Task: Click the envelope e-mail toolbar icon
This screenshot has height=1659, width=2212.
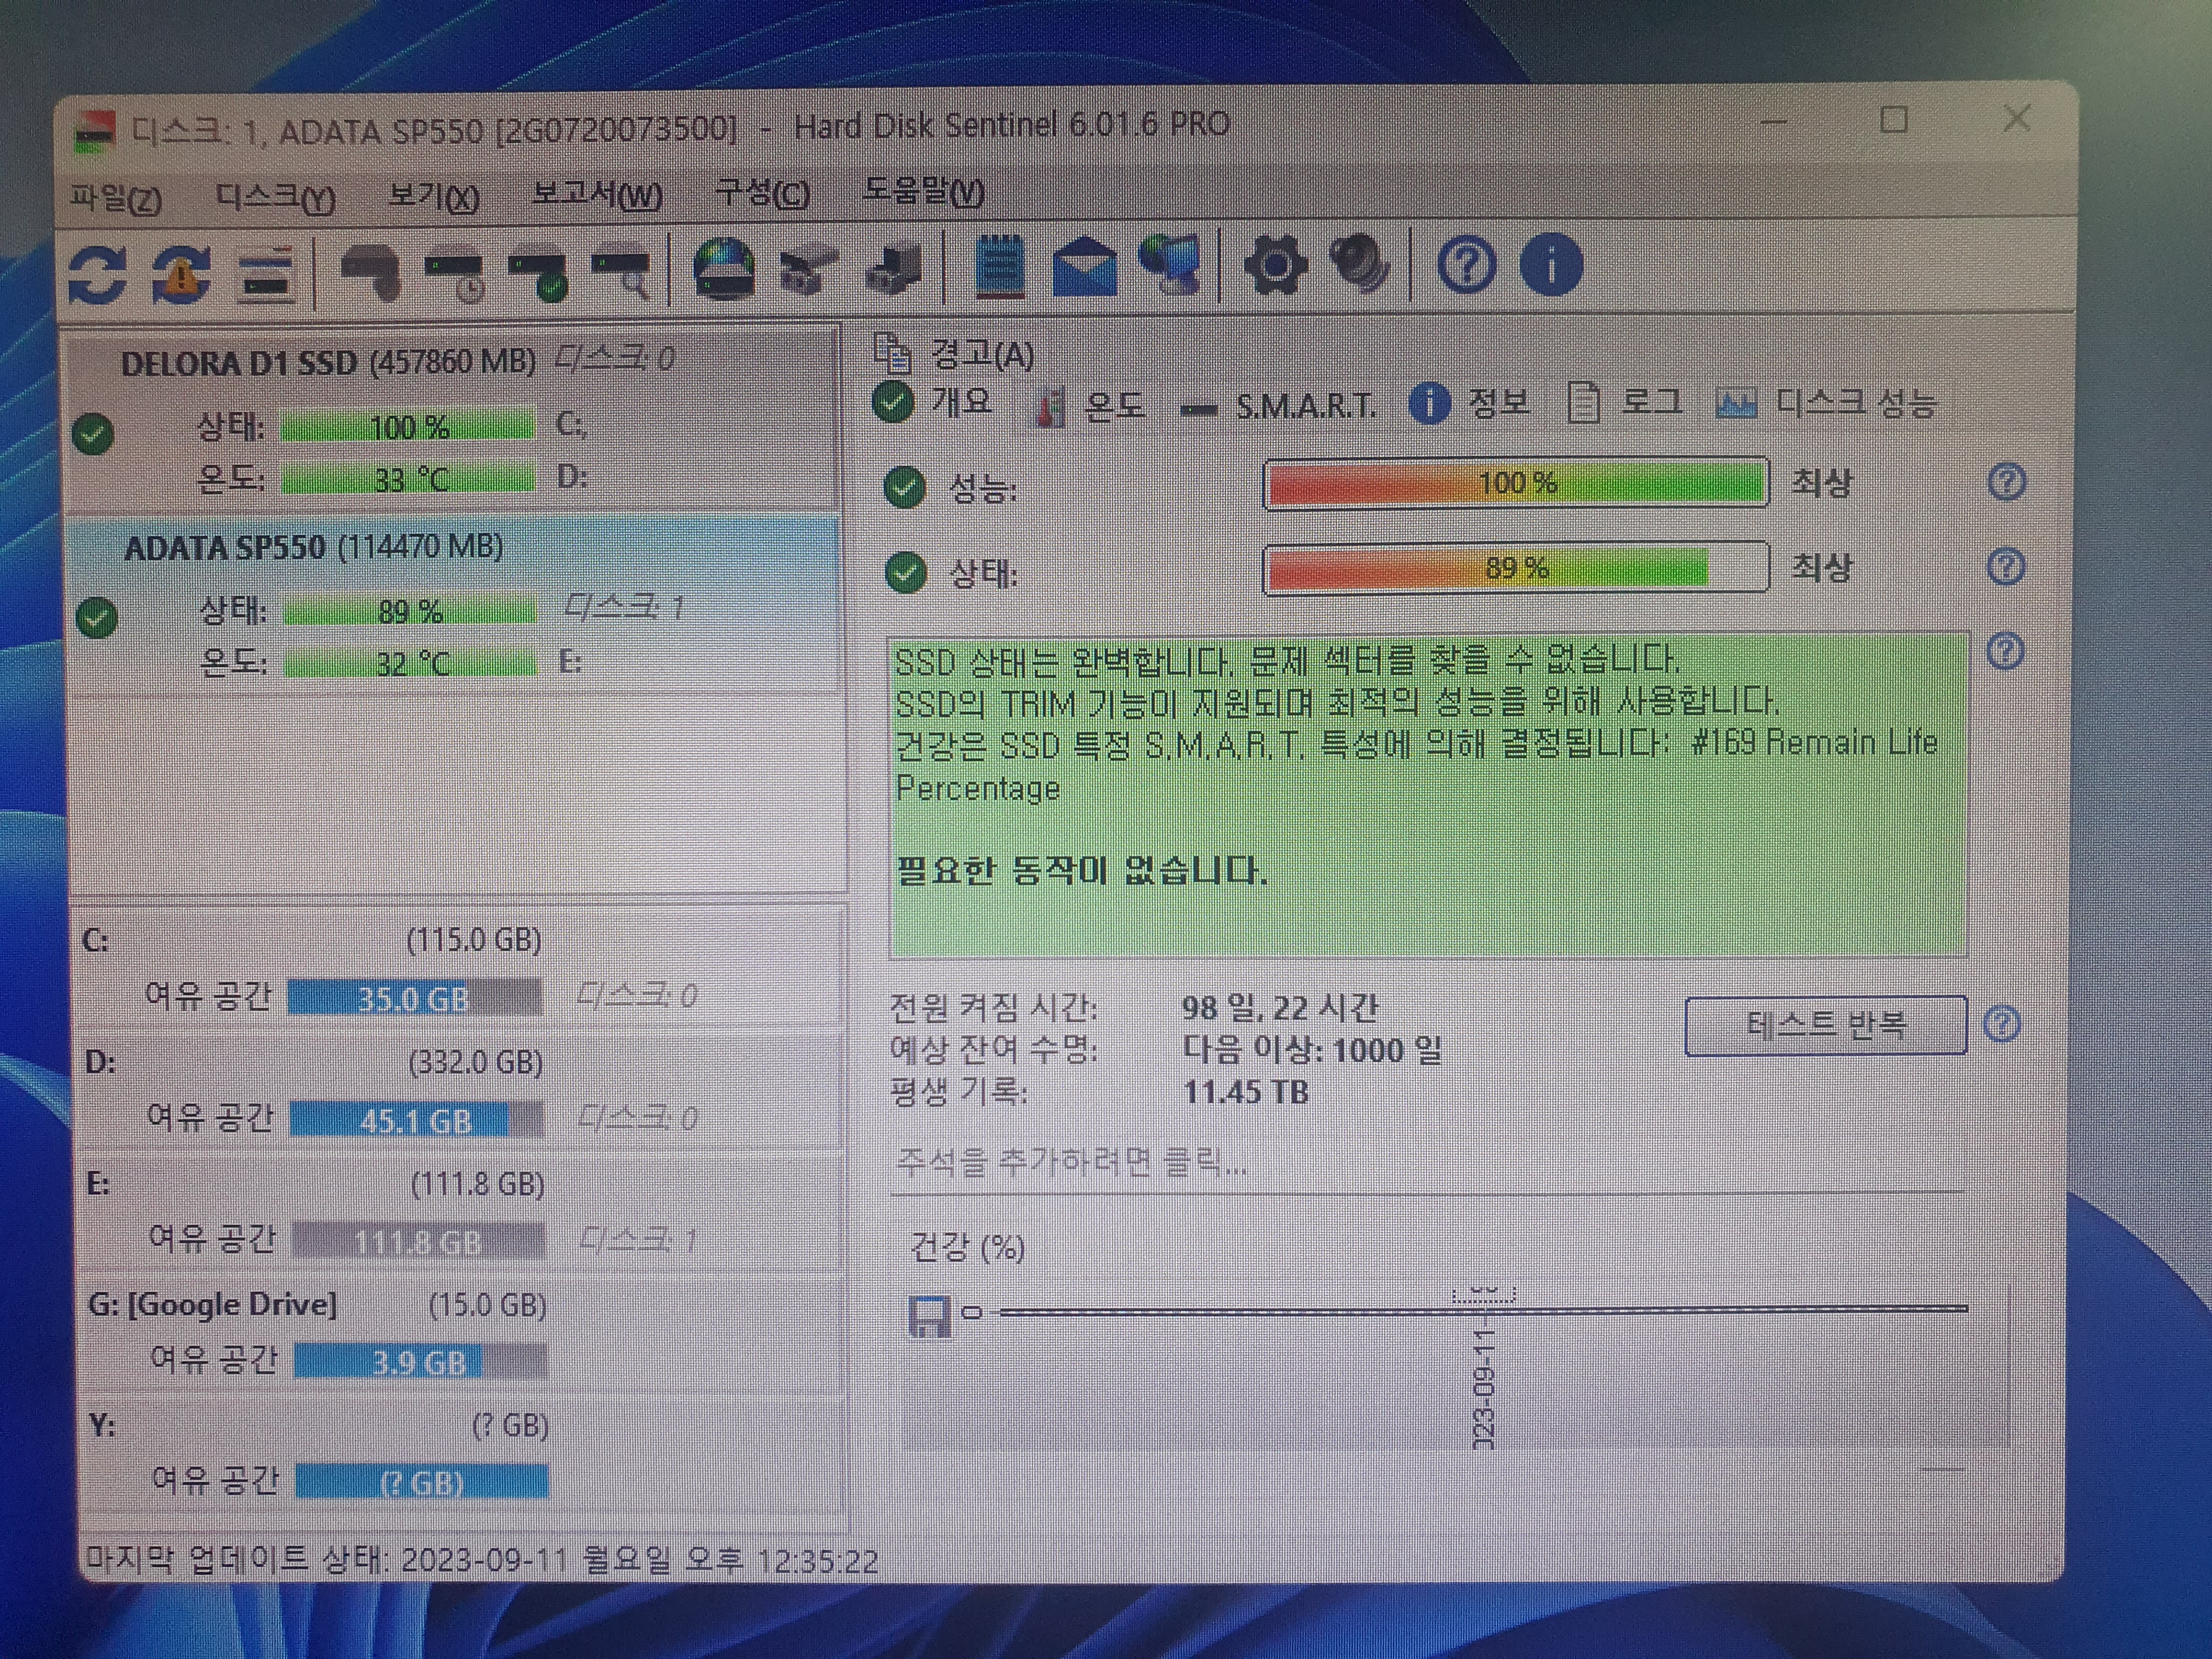Action: (x=1084, y=268)
